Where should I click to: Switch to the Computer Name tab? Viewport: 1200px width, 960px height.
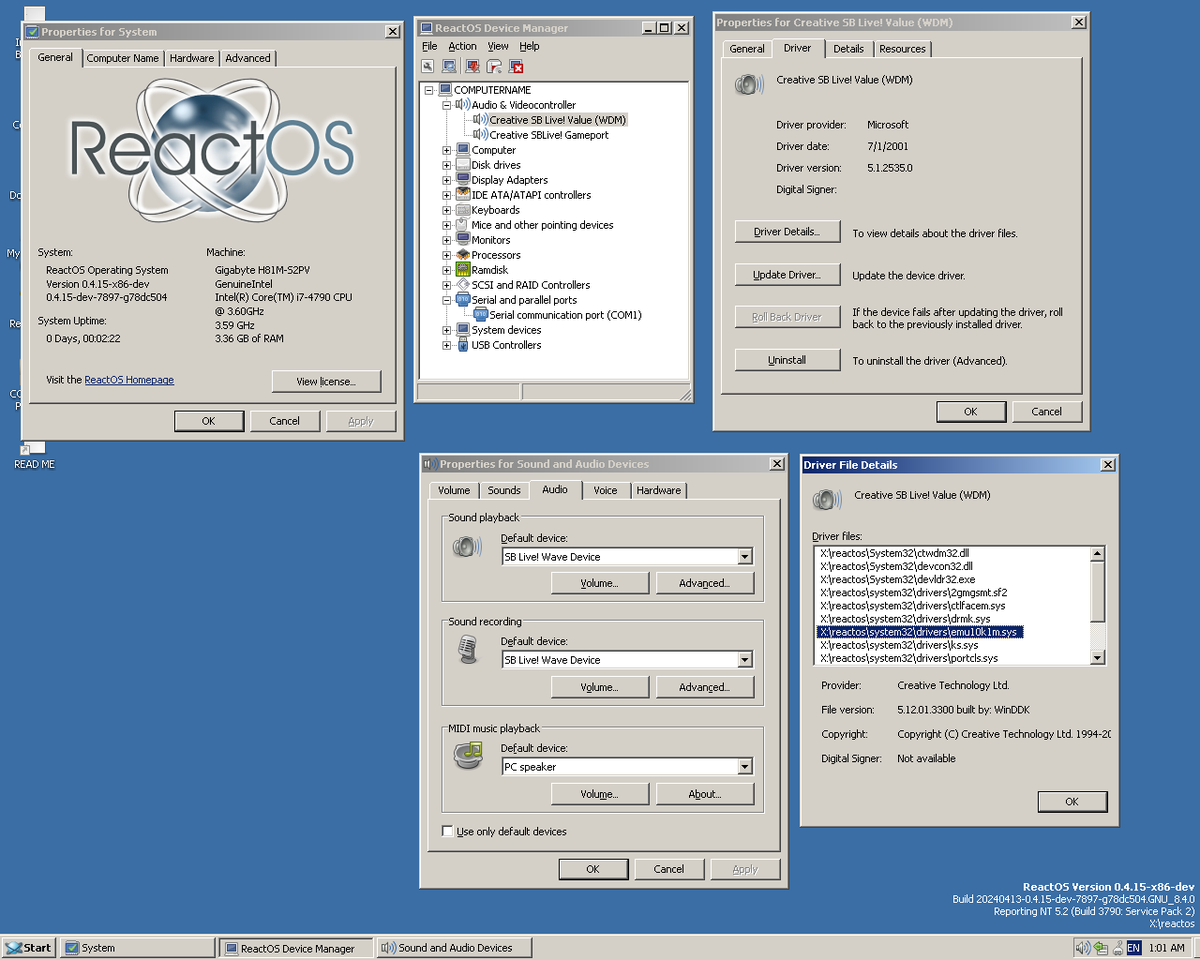[123, 58]
